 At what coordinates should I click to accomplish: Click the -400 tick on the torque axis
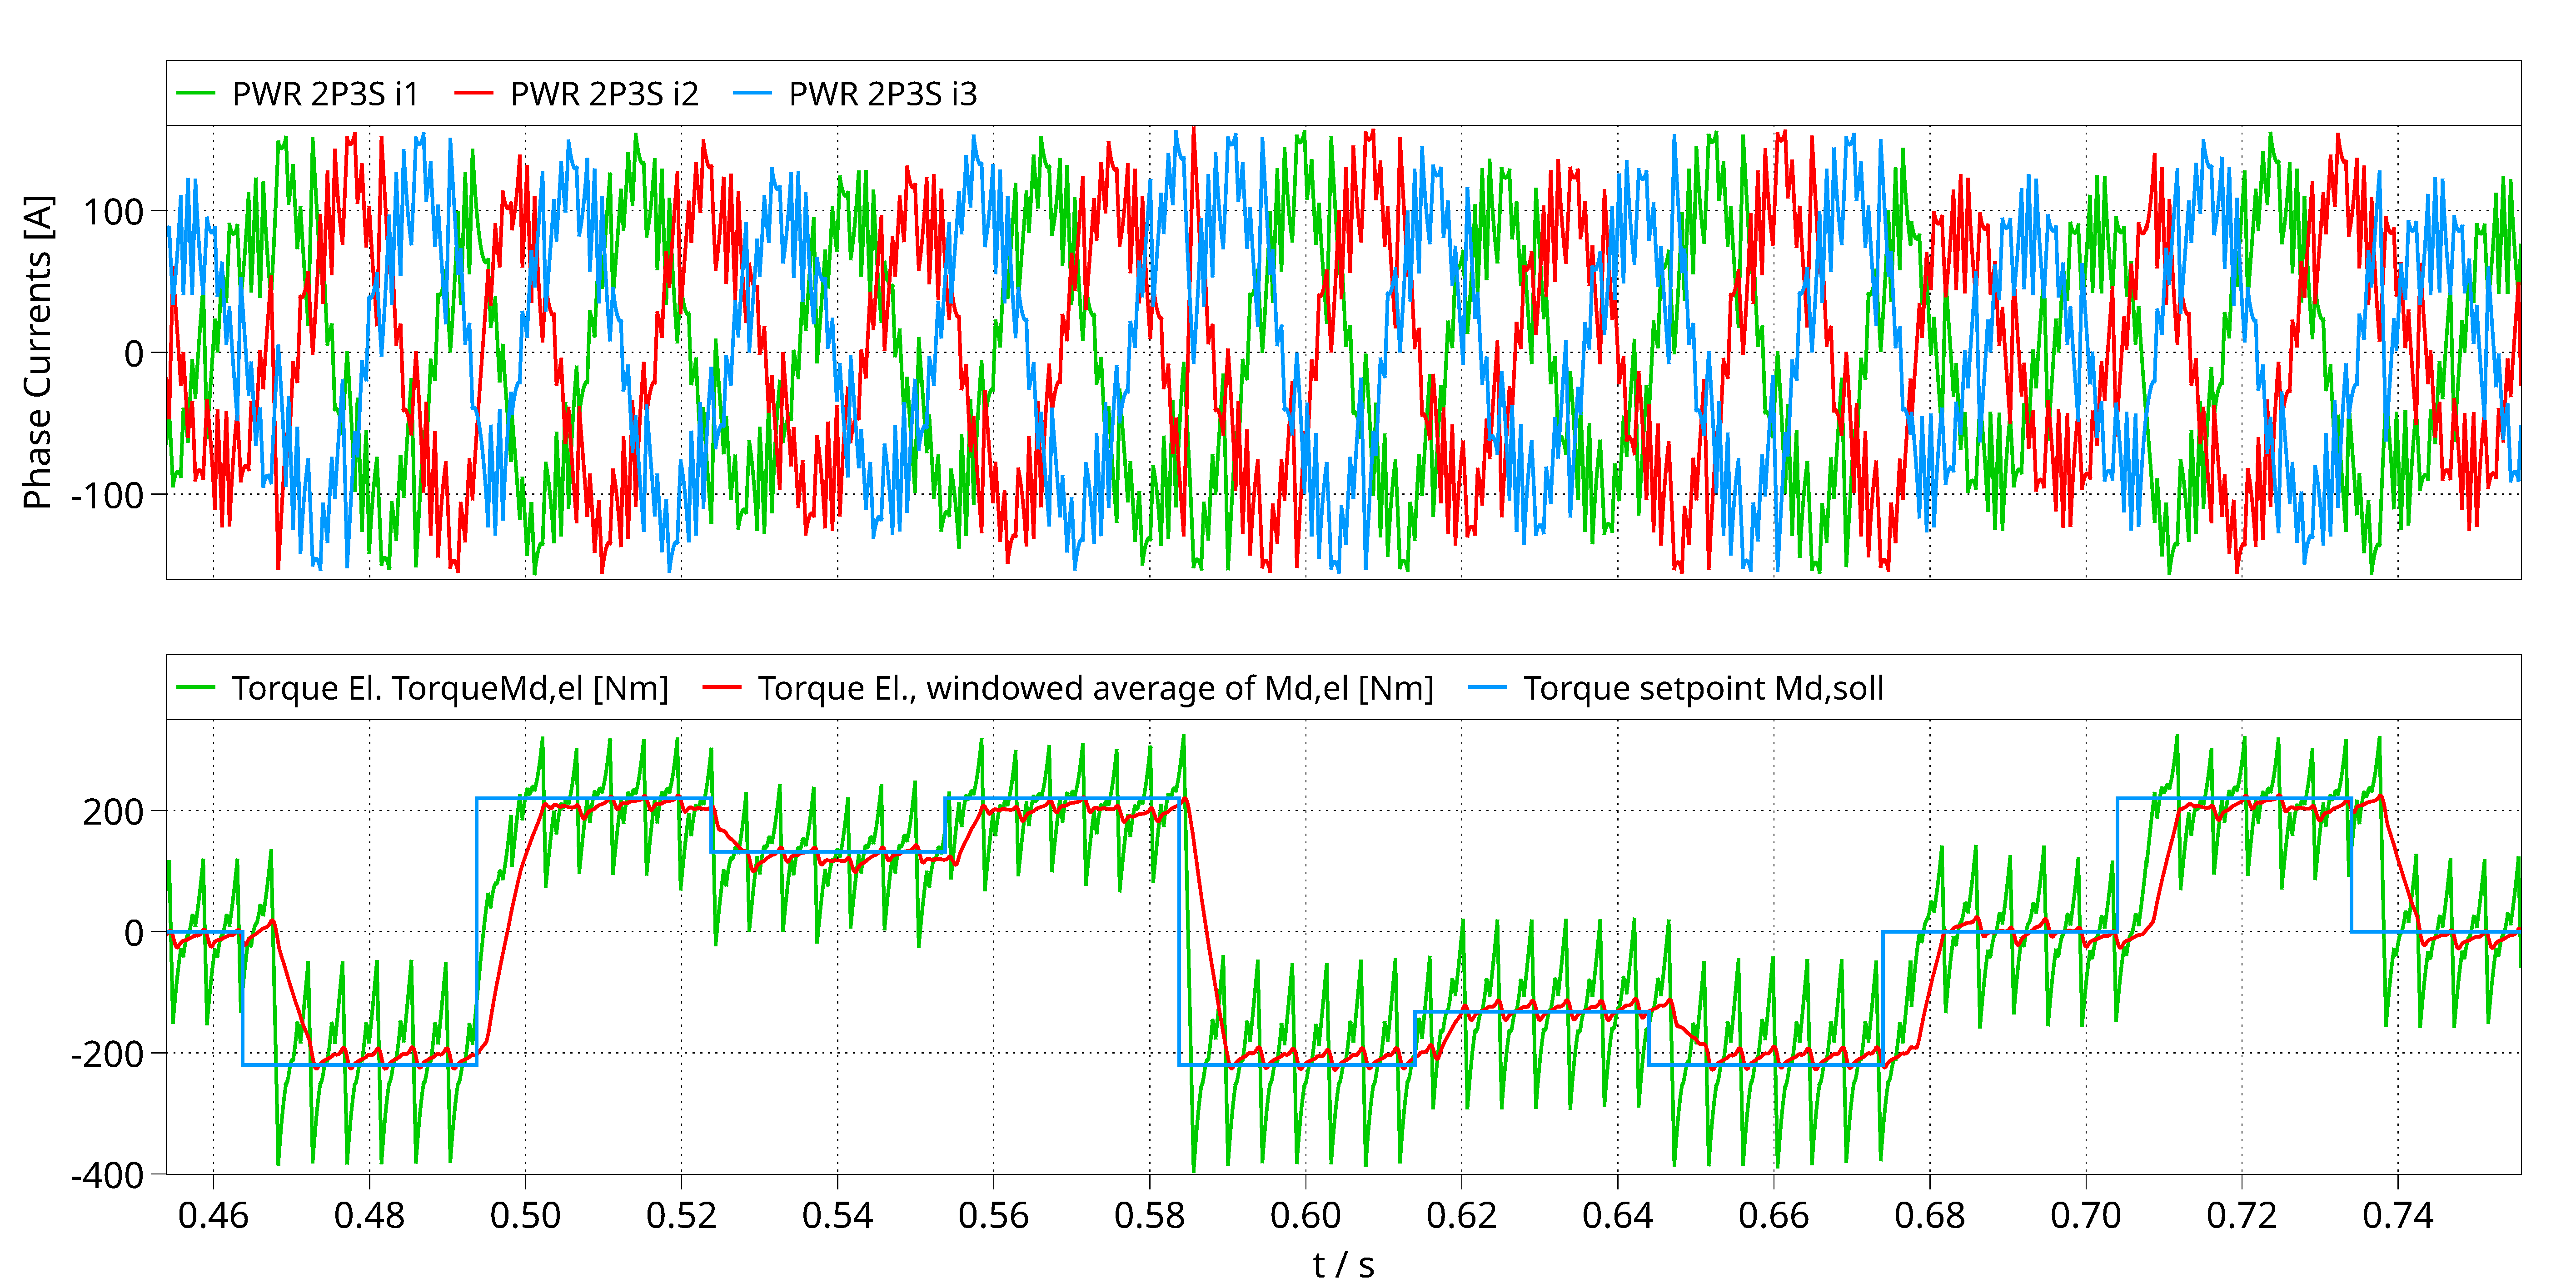107,1176
